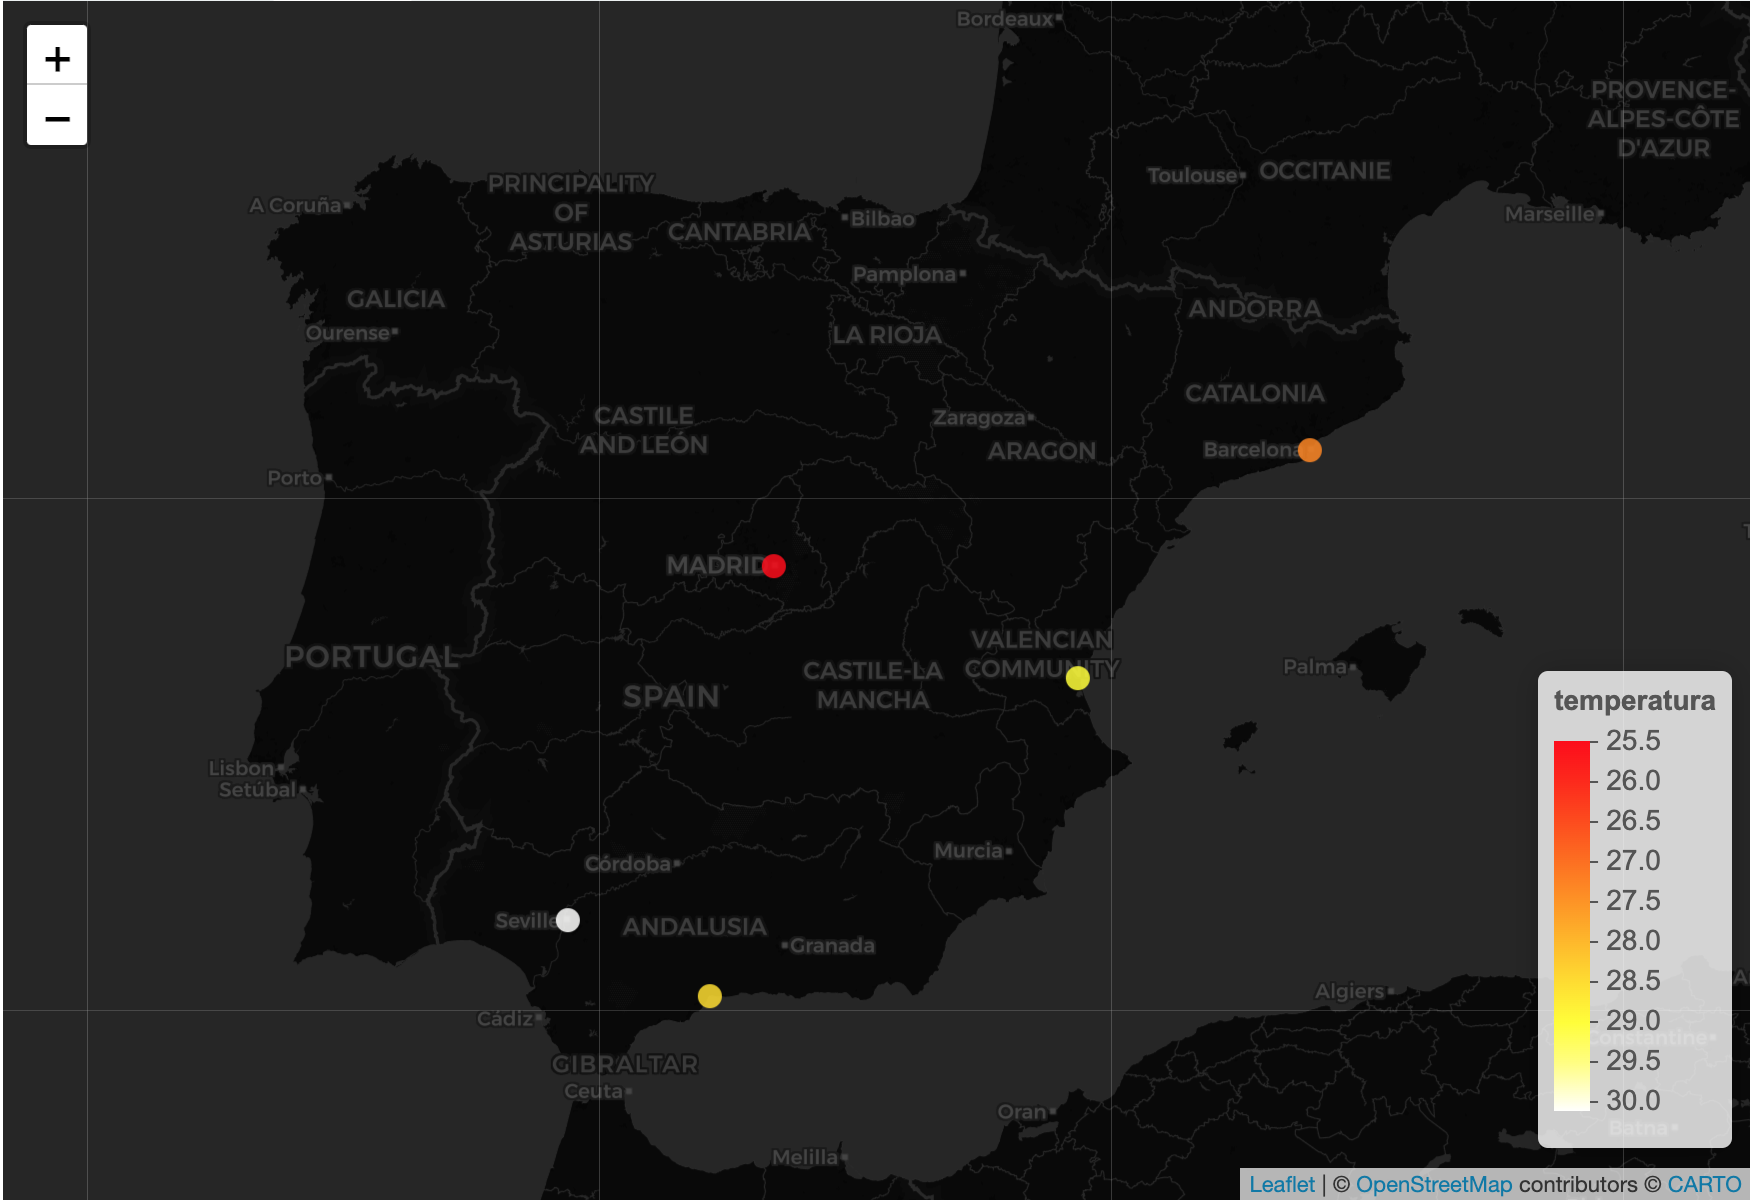Image resolution: width=1750 pixels, height=1200 pixels.
Task: Click the MADRID label on the map
Action: [715, 565]
